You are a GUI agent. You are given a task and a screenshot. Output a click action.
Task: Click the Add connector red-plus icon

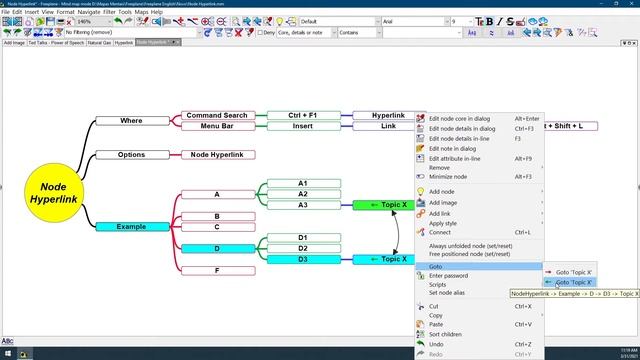pos(178,21)
